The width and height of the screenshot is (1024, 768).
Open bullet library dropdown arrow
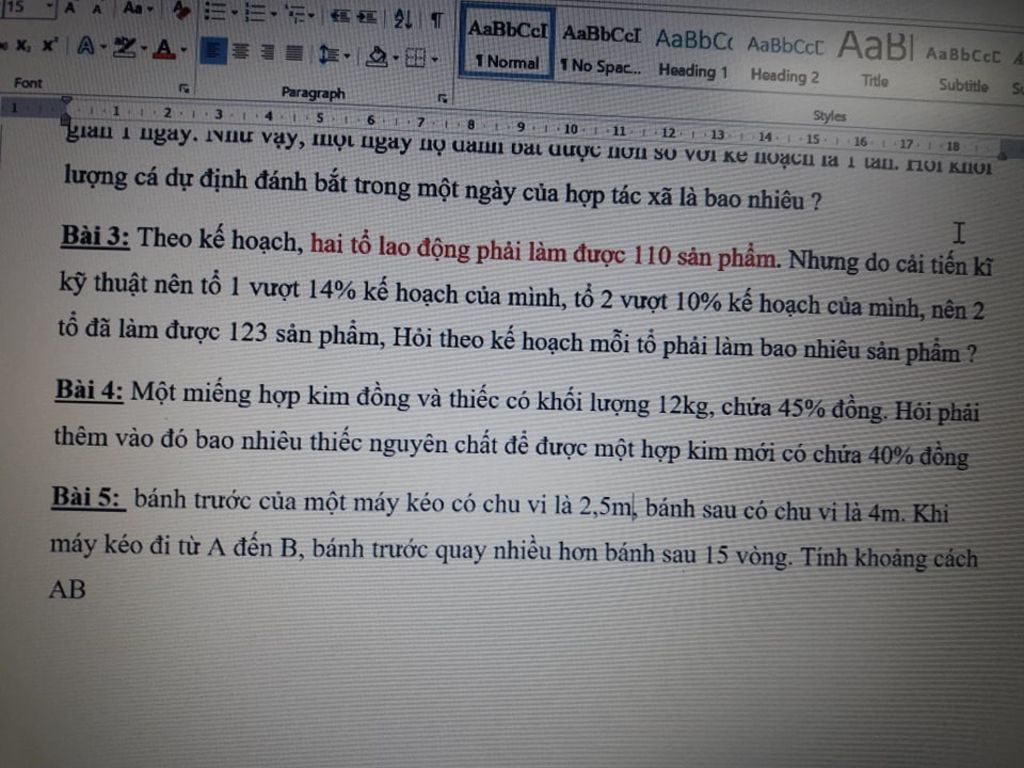pyautogui.click(x=234, y=12)
